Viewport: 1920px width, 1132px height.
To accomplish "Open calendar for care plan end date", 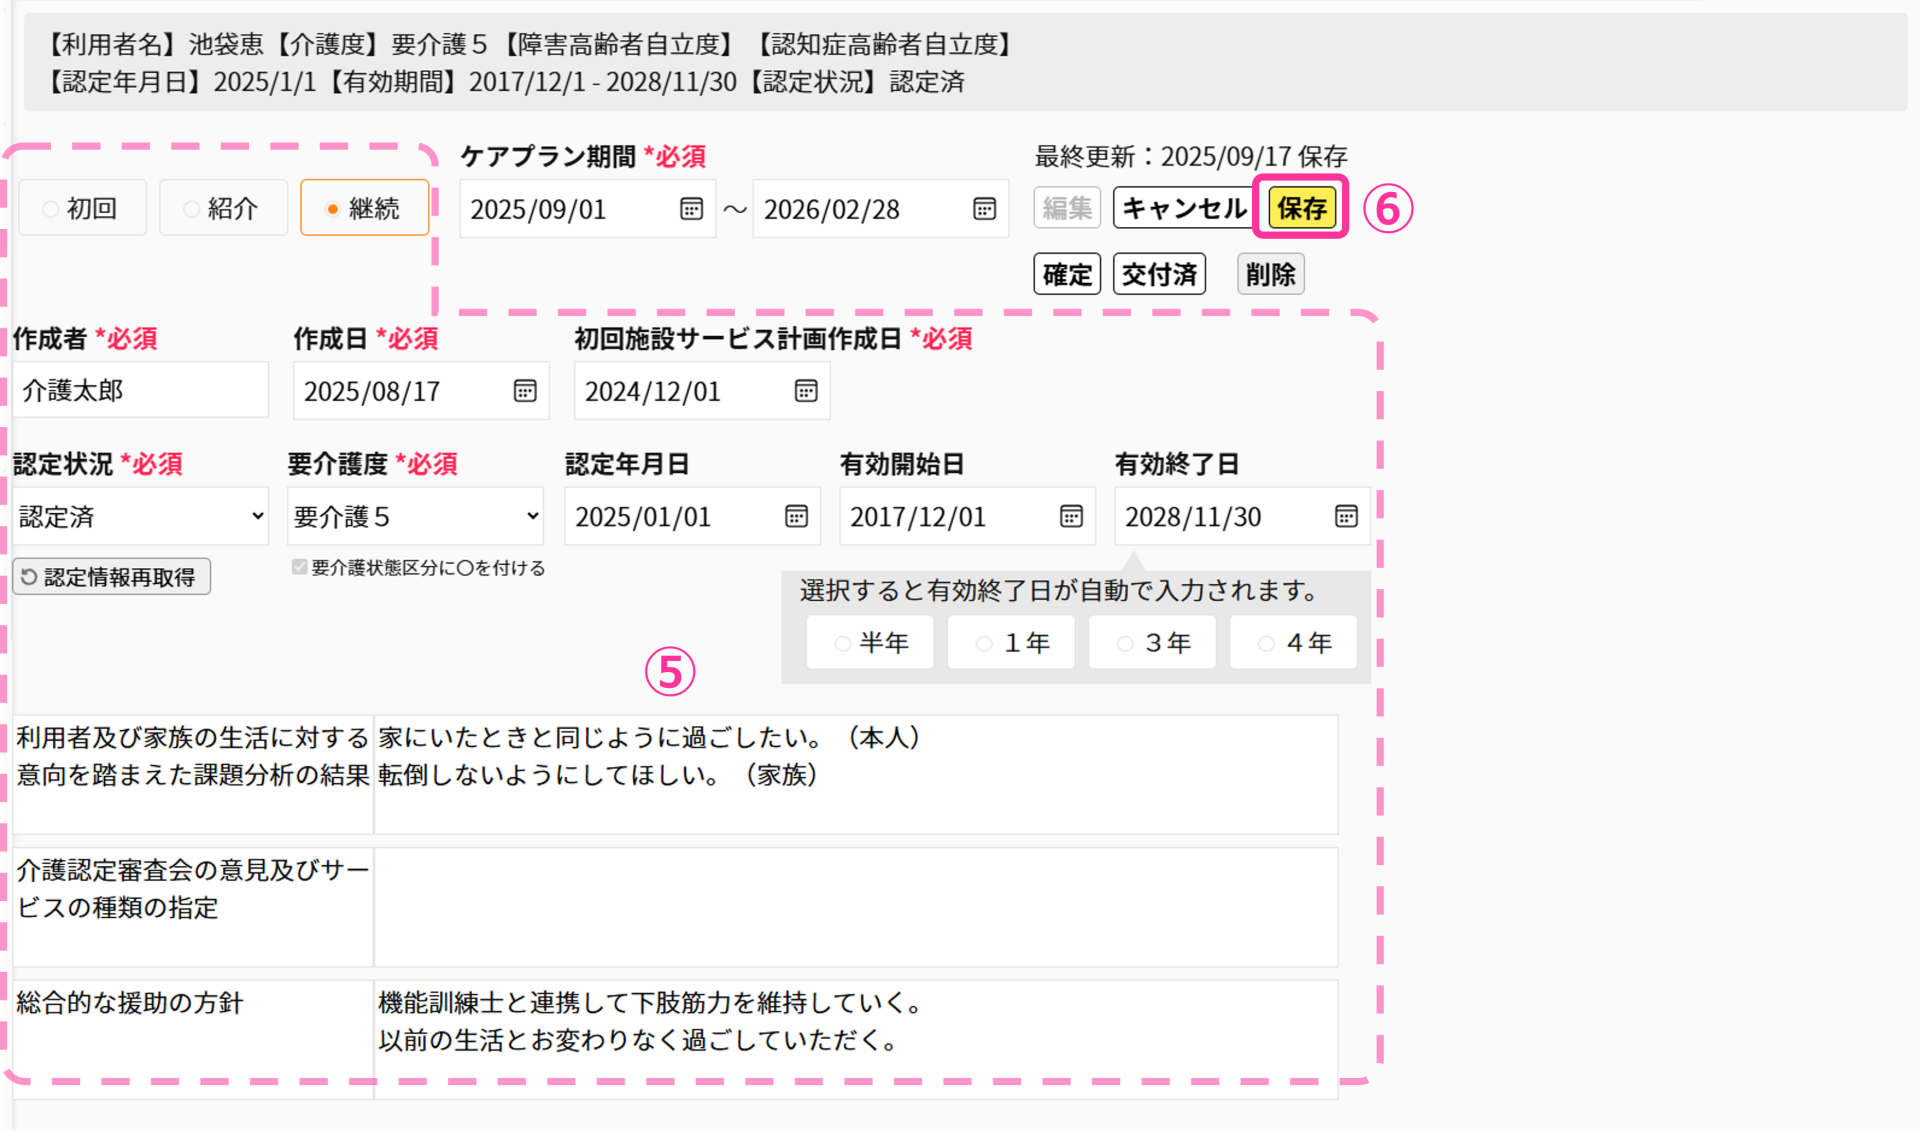I will tap(984, 209).
